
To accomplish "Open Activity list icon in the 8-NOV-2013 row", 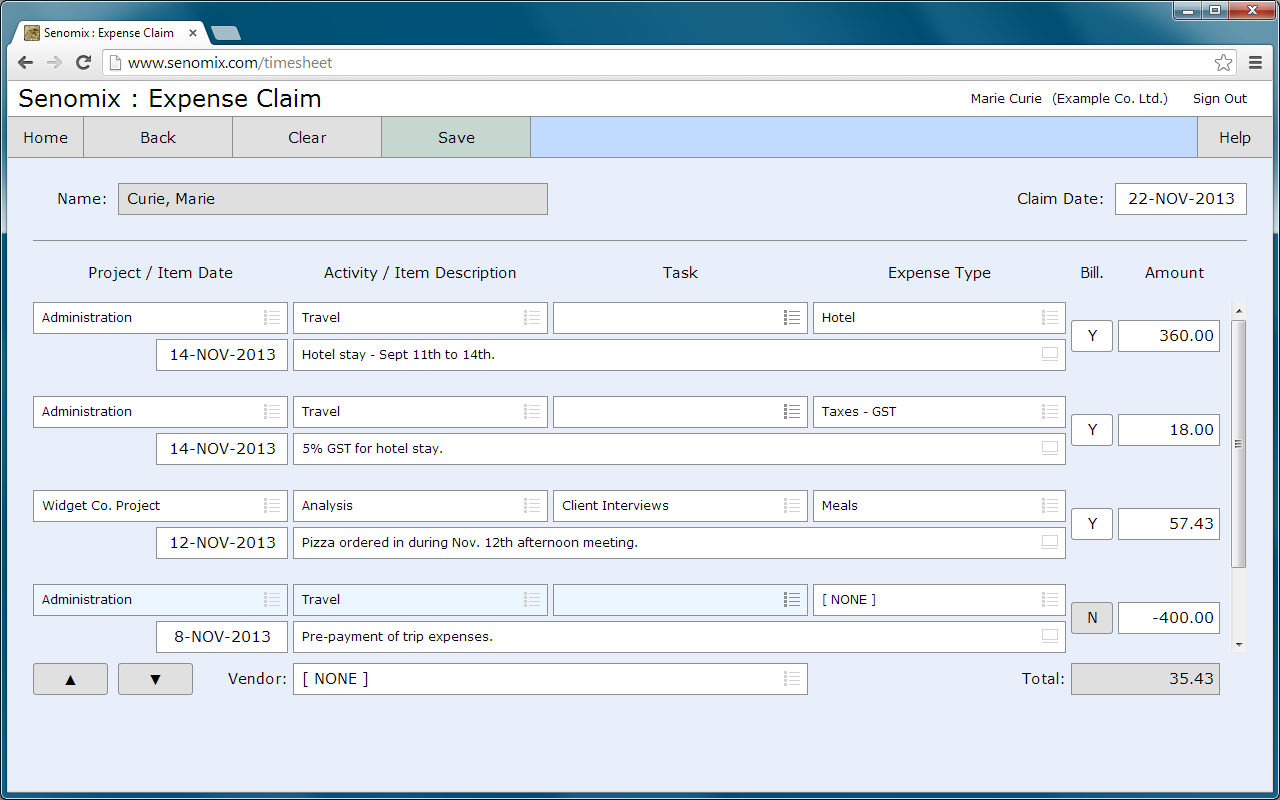I will click(x=532, y=599).
